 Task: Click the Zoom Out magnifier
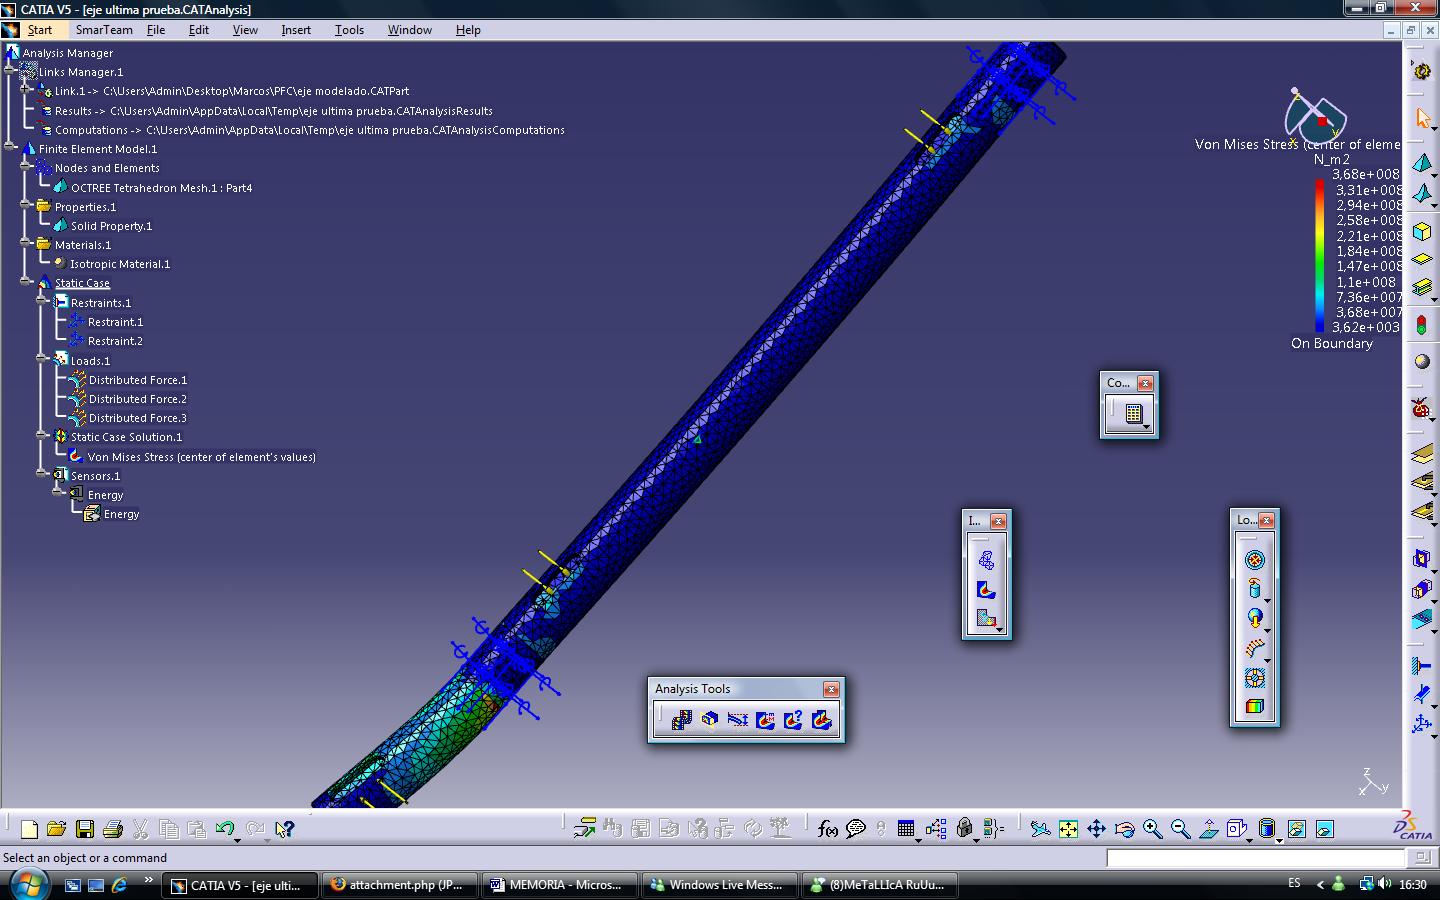point(1181,829)
